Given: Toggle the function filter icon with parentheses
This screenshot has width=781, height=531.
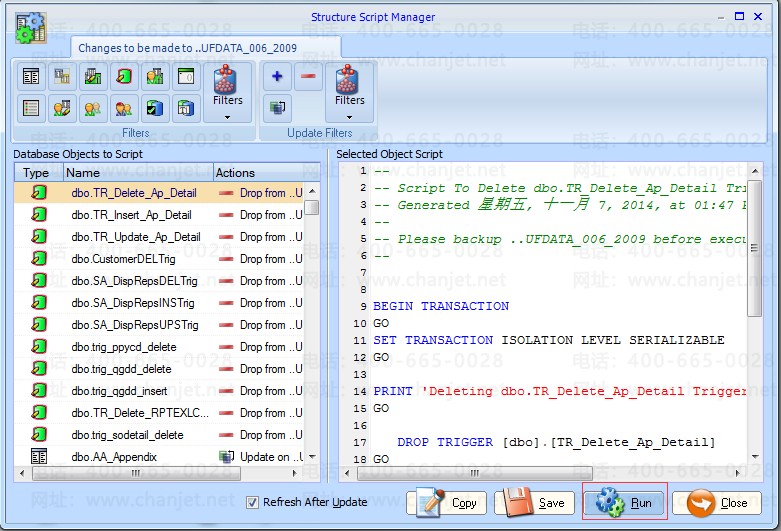Looking at the screenshot, I should (x=186, y=76).
